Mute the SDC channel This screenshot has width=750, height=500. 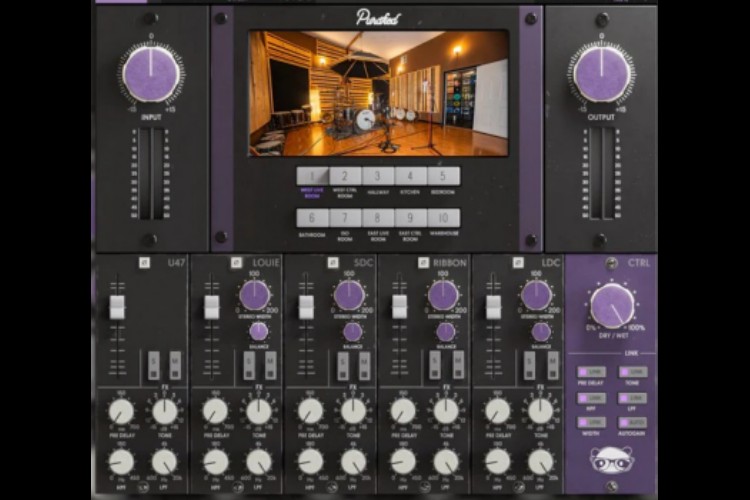pyautogui.click(x=364, y=365)
